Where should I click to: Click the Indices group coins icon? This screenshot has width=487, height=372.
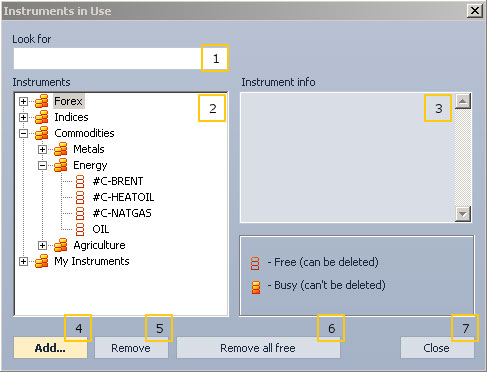[42, 117]
